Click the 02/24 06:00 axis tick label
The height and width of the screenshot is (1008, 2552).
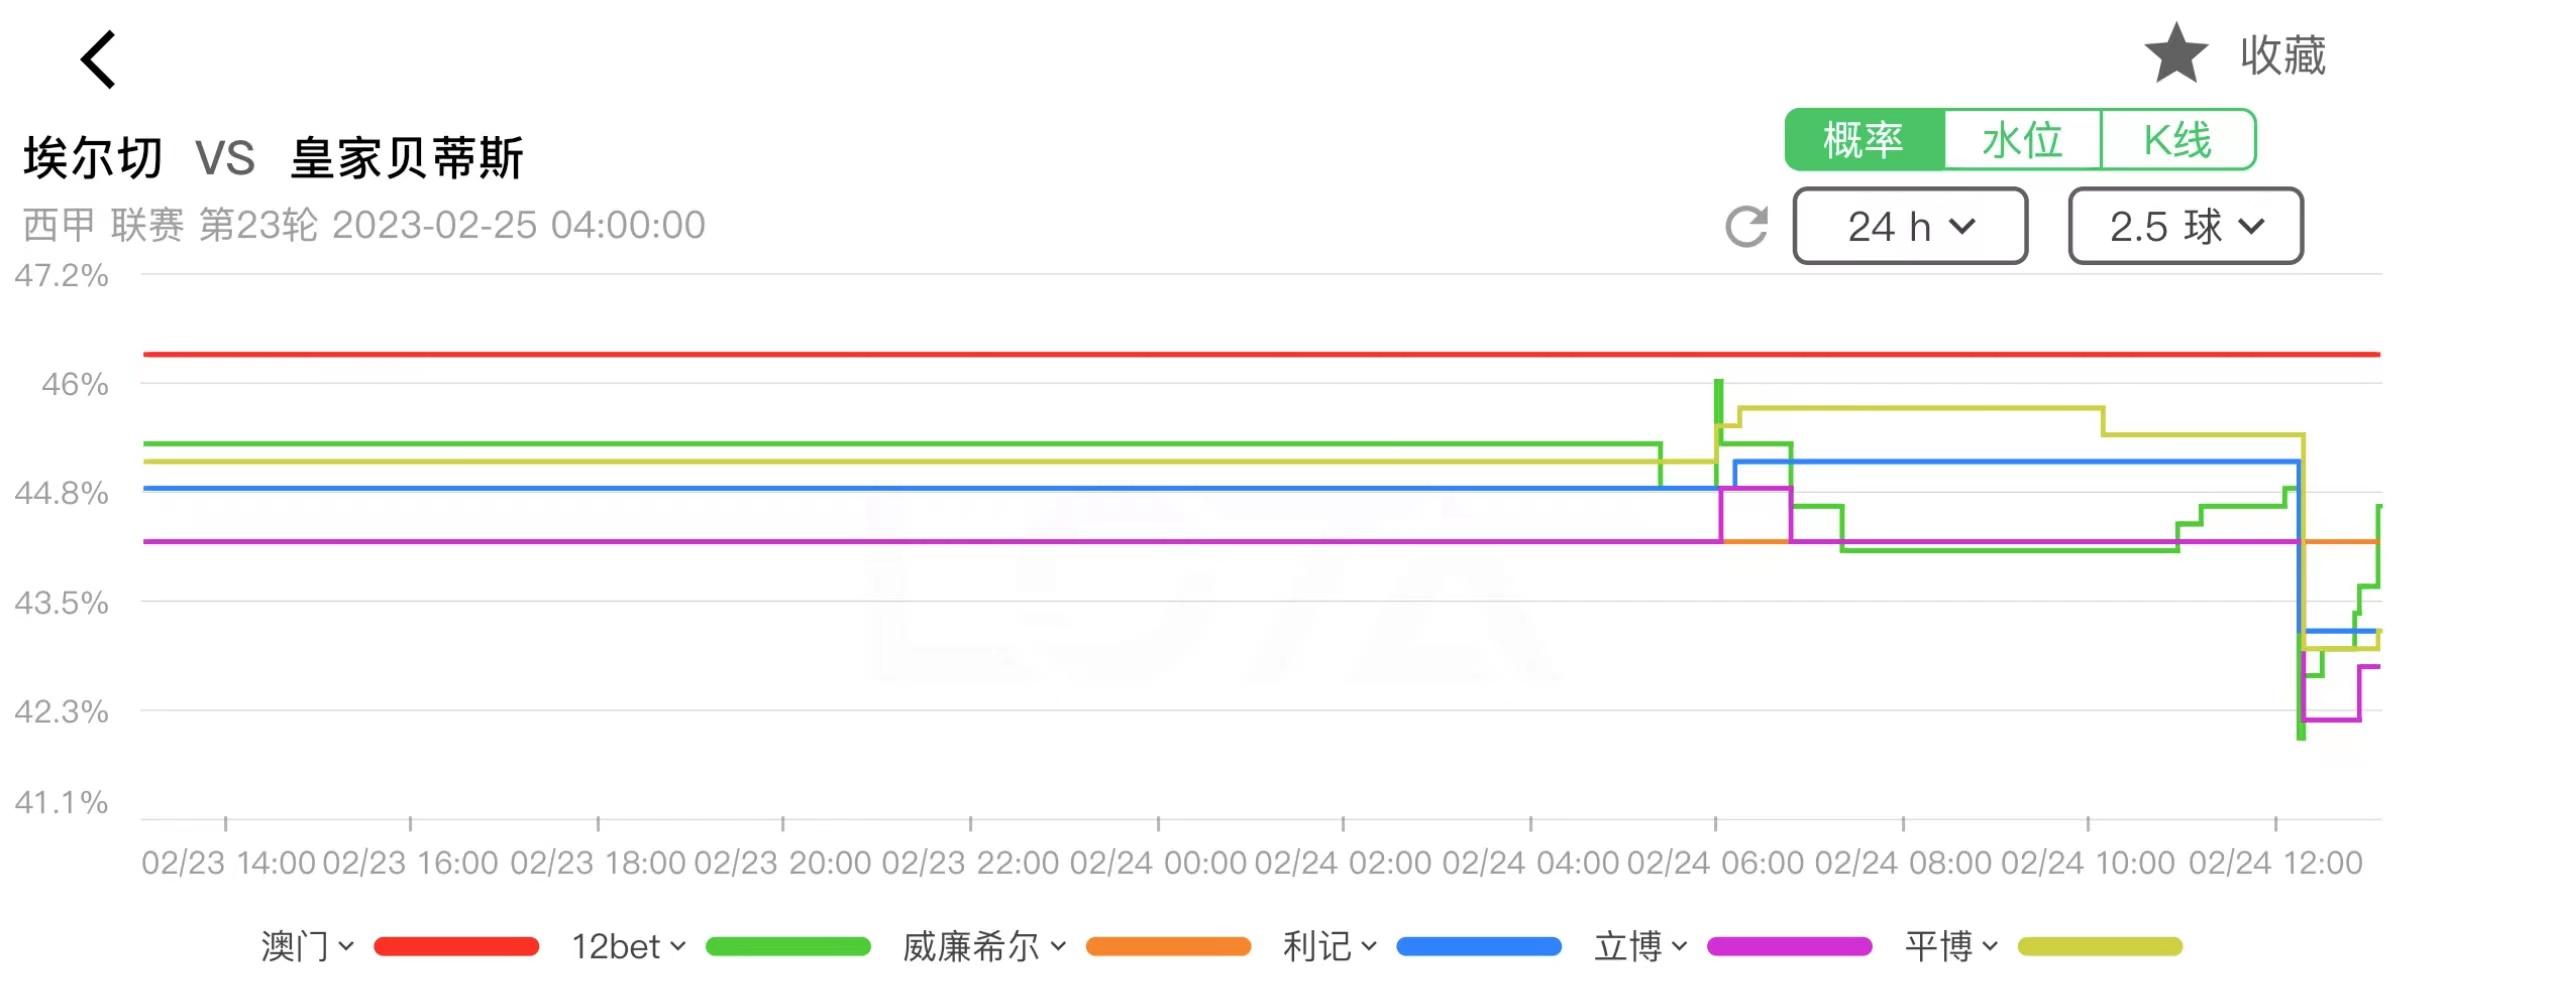tap(1715, 863)
